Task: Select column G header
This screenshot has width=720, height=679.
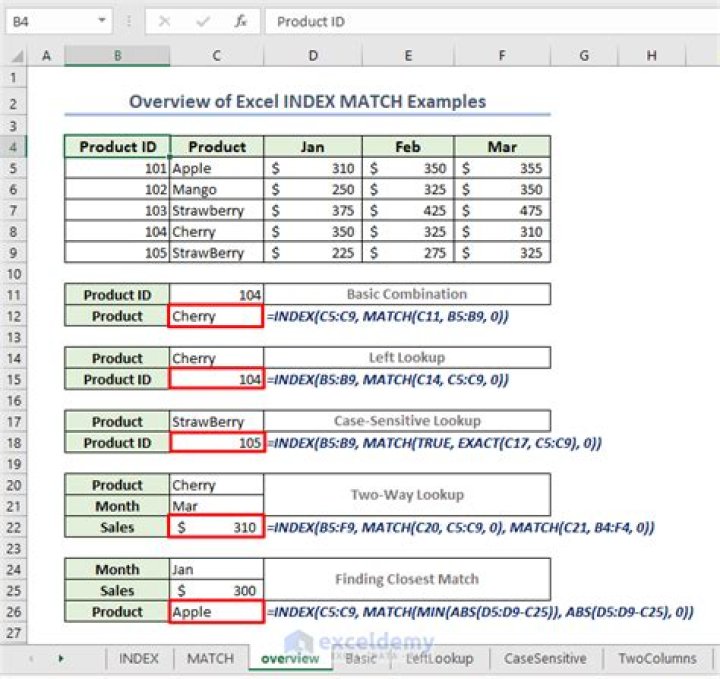Action: pyautogui.click(x=584, y=56)
